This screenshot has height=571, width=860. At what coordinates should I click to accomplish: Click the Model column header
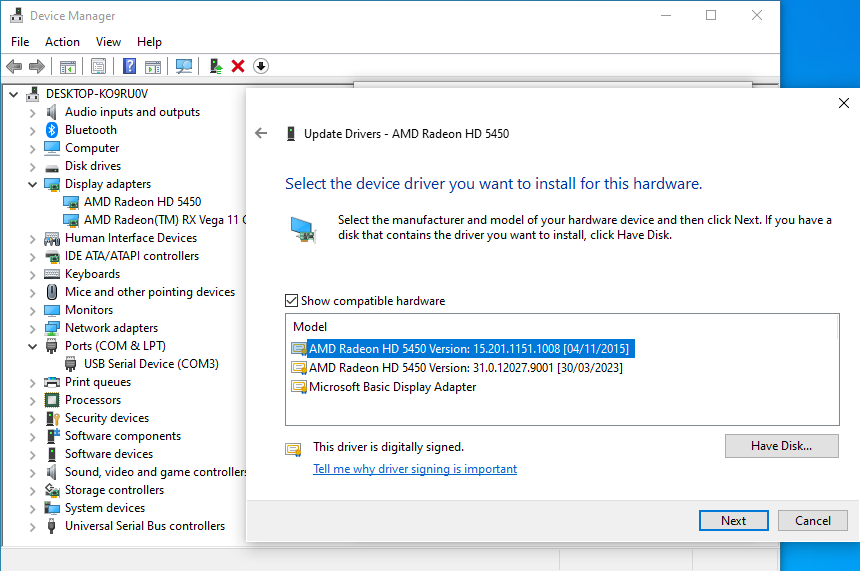point(310,327)
